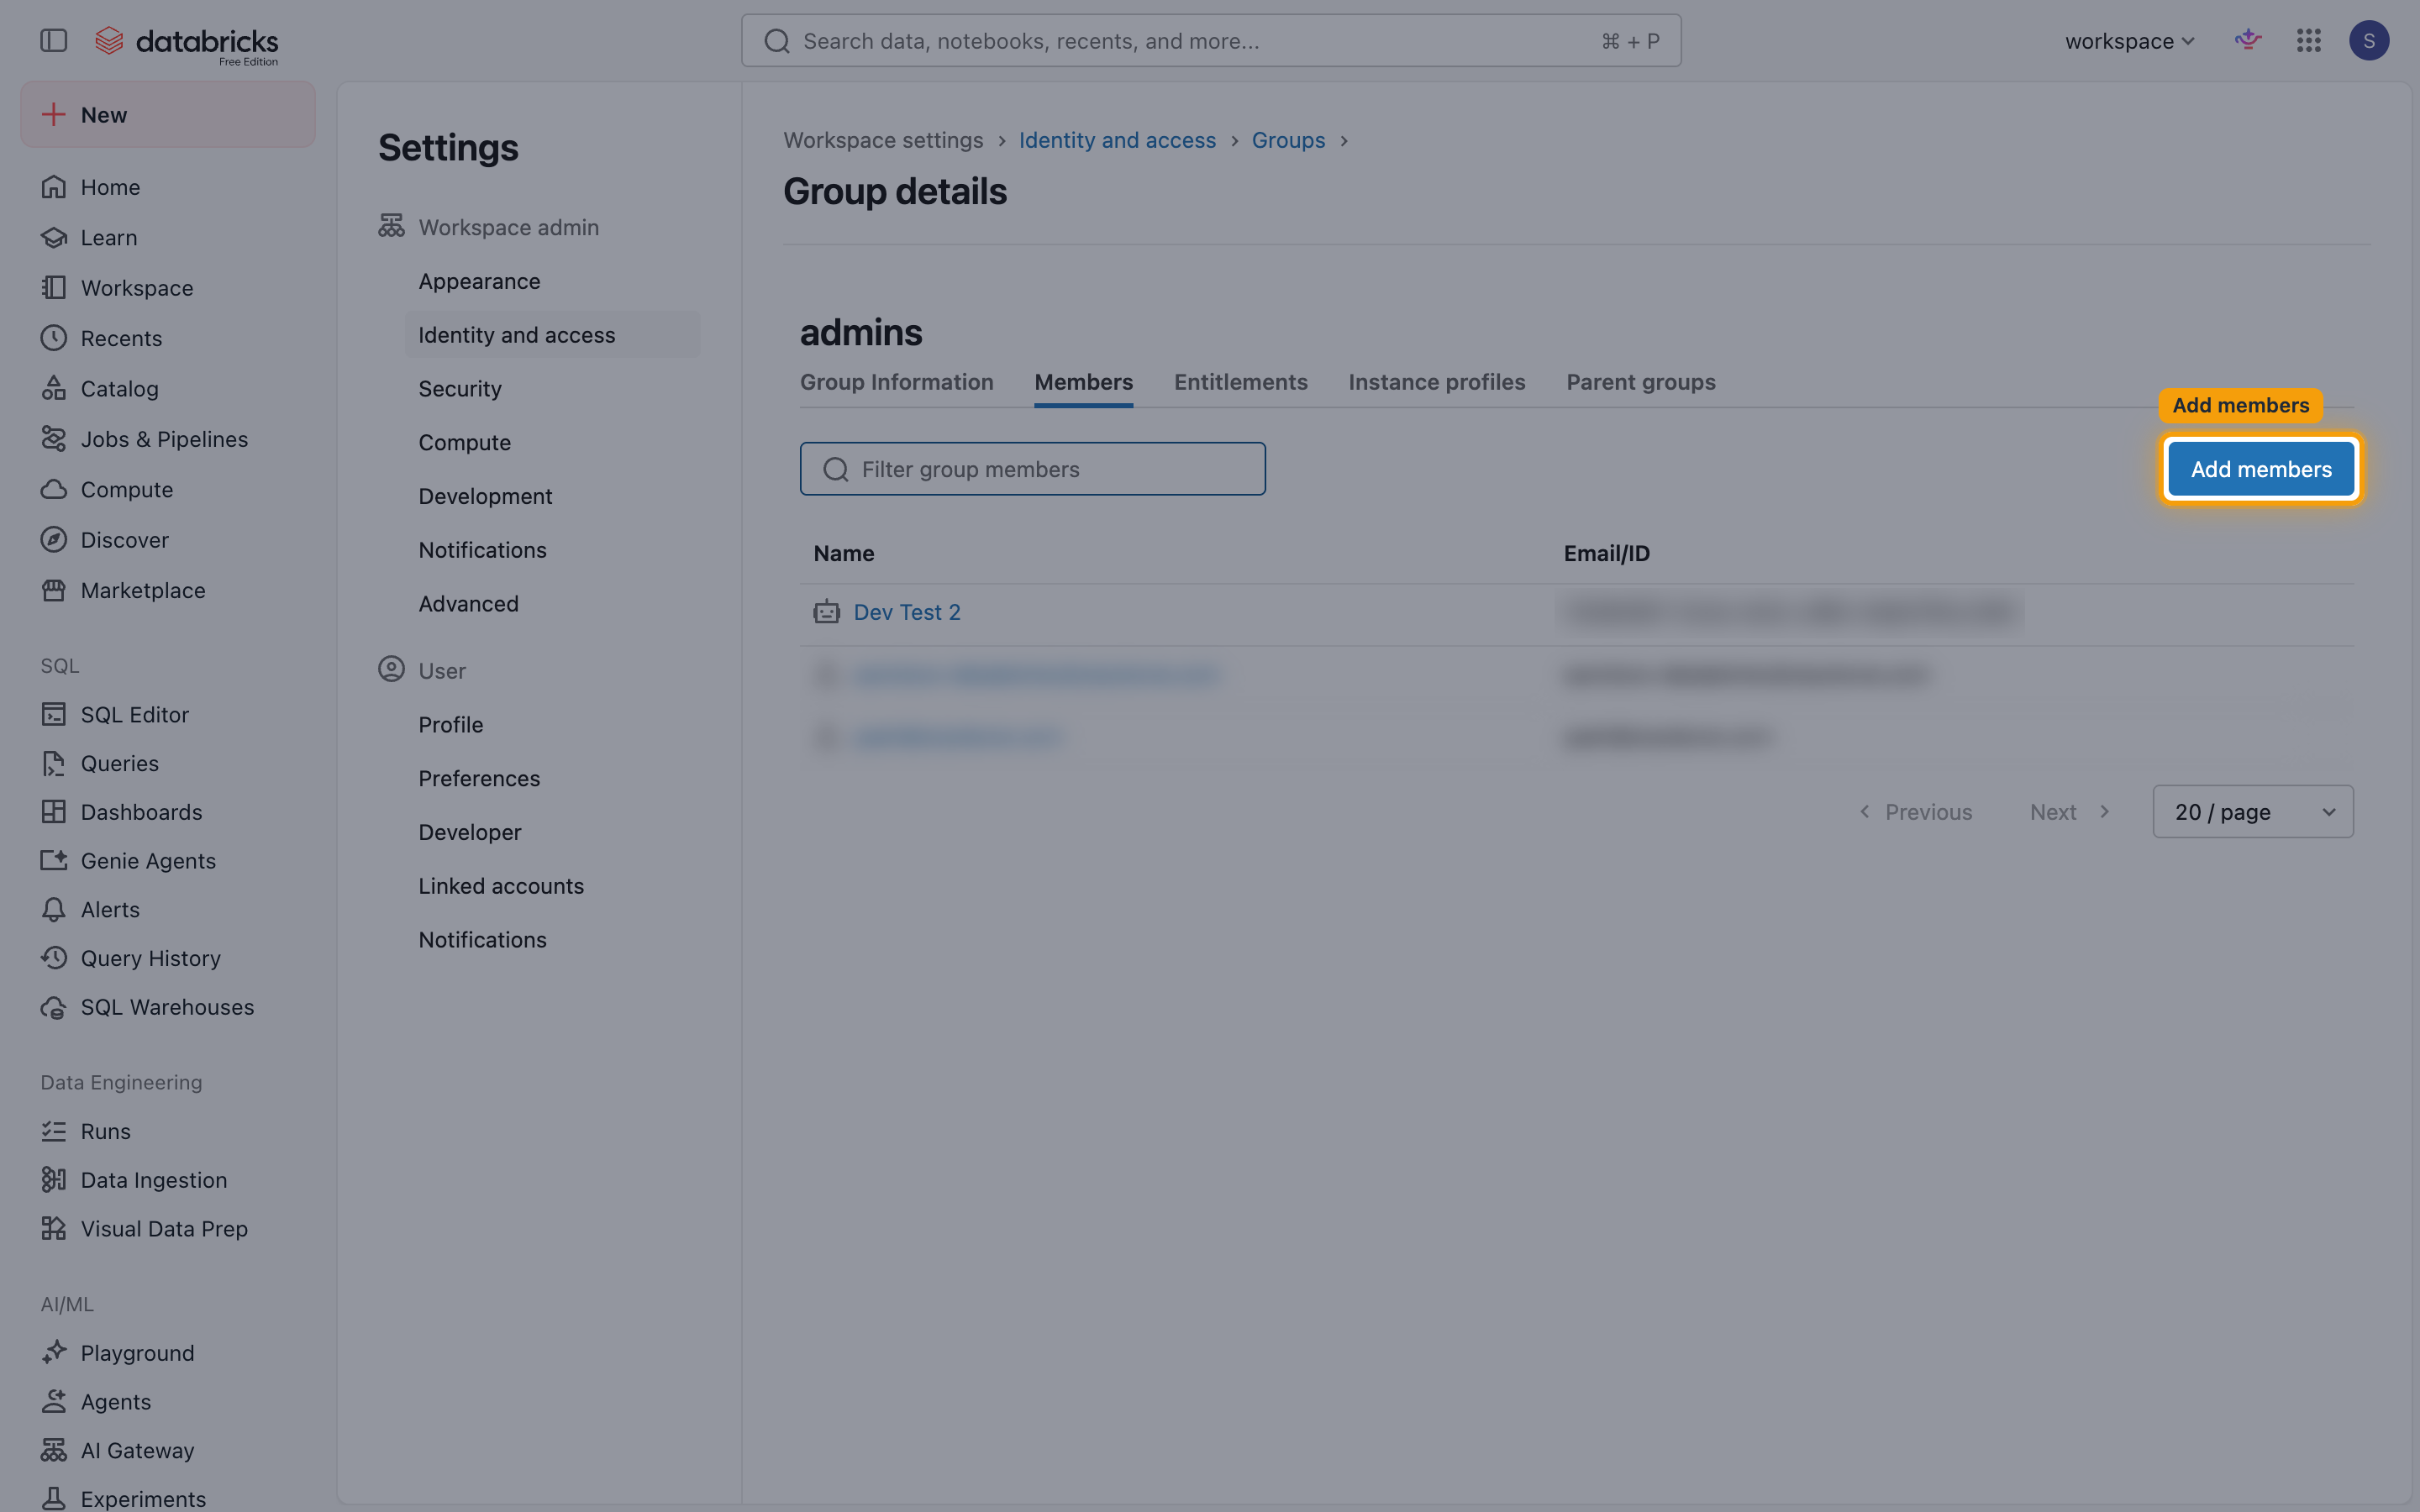Click the SQL Warehouses icon
Viewport: 2420px width, 1512px height.
[54, 1007]
